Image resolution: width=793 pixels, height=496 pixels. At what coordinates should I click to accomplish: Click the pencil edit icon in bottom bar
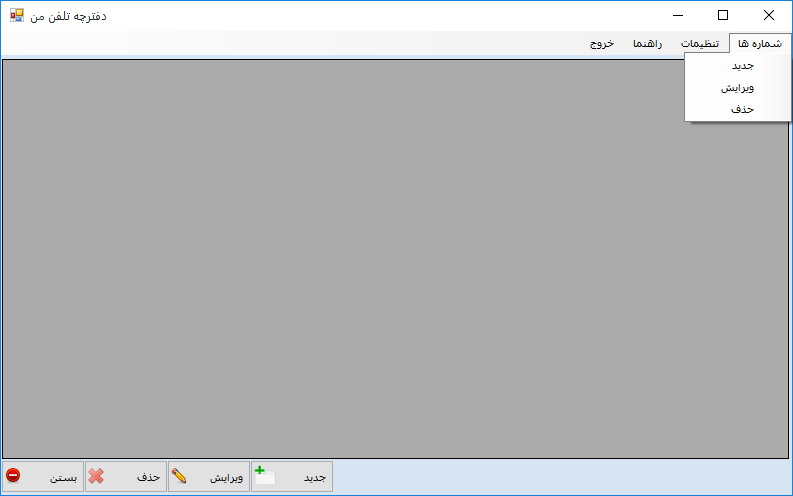click(x=180, y=477)
